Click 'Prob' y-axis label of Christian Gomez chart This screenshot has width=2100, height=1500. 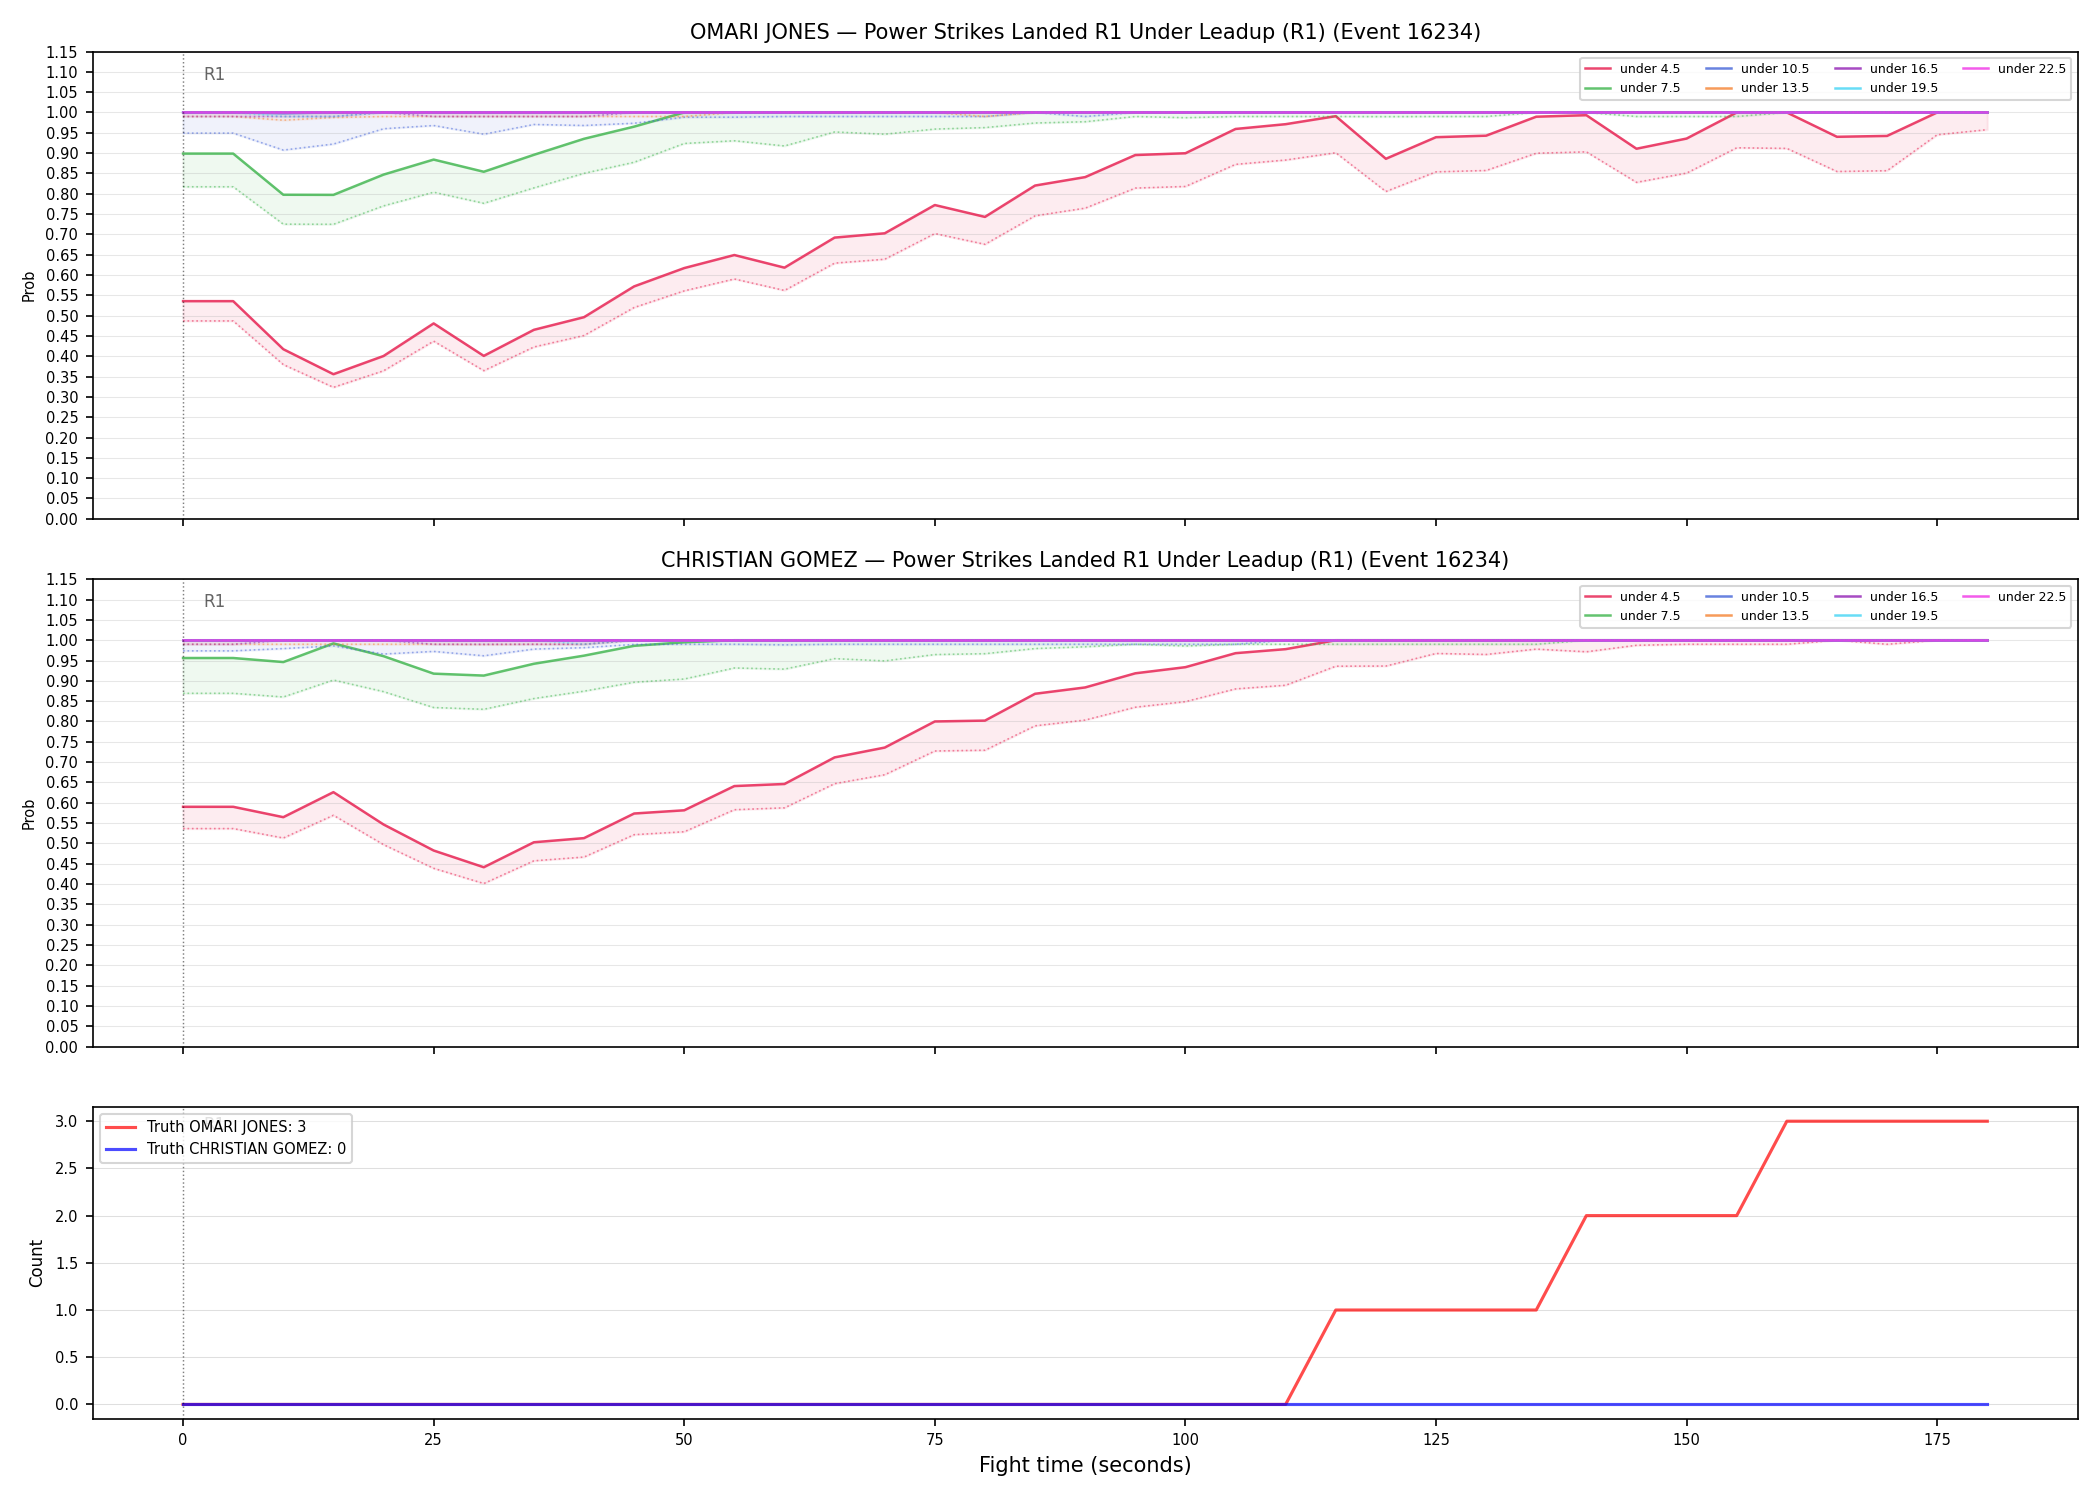tap(29, 814)
